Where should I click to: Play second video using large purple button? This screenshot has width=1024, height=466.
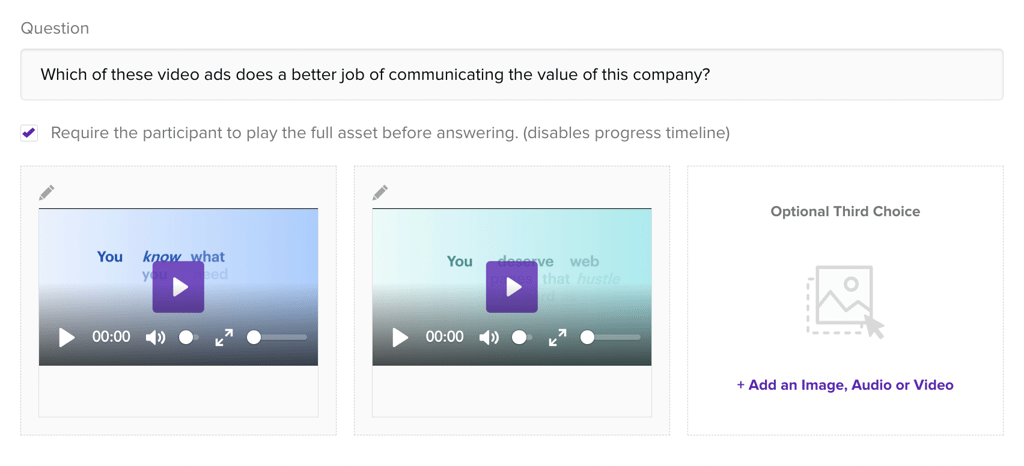(512, 287)
